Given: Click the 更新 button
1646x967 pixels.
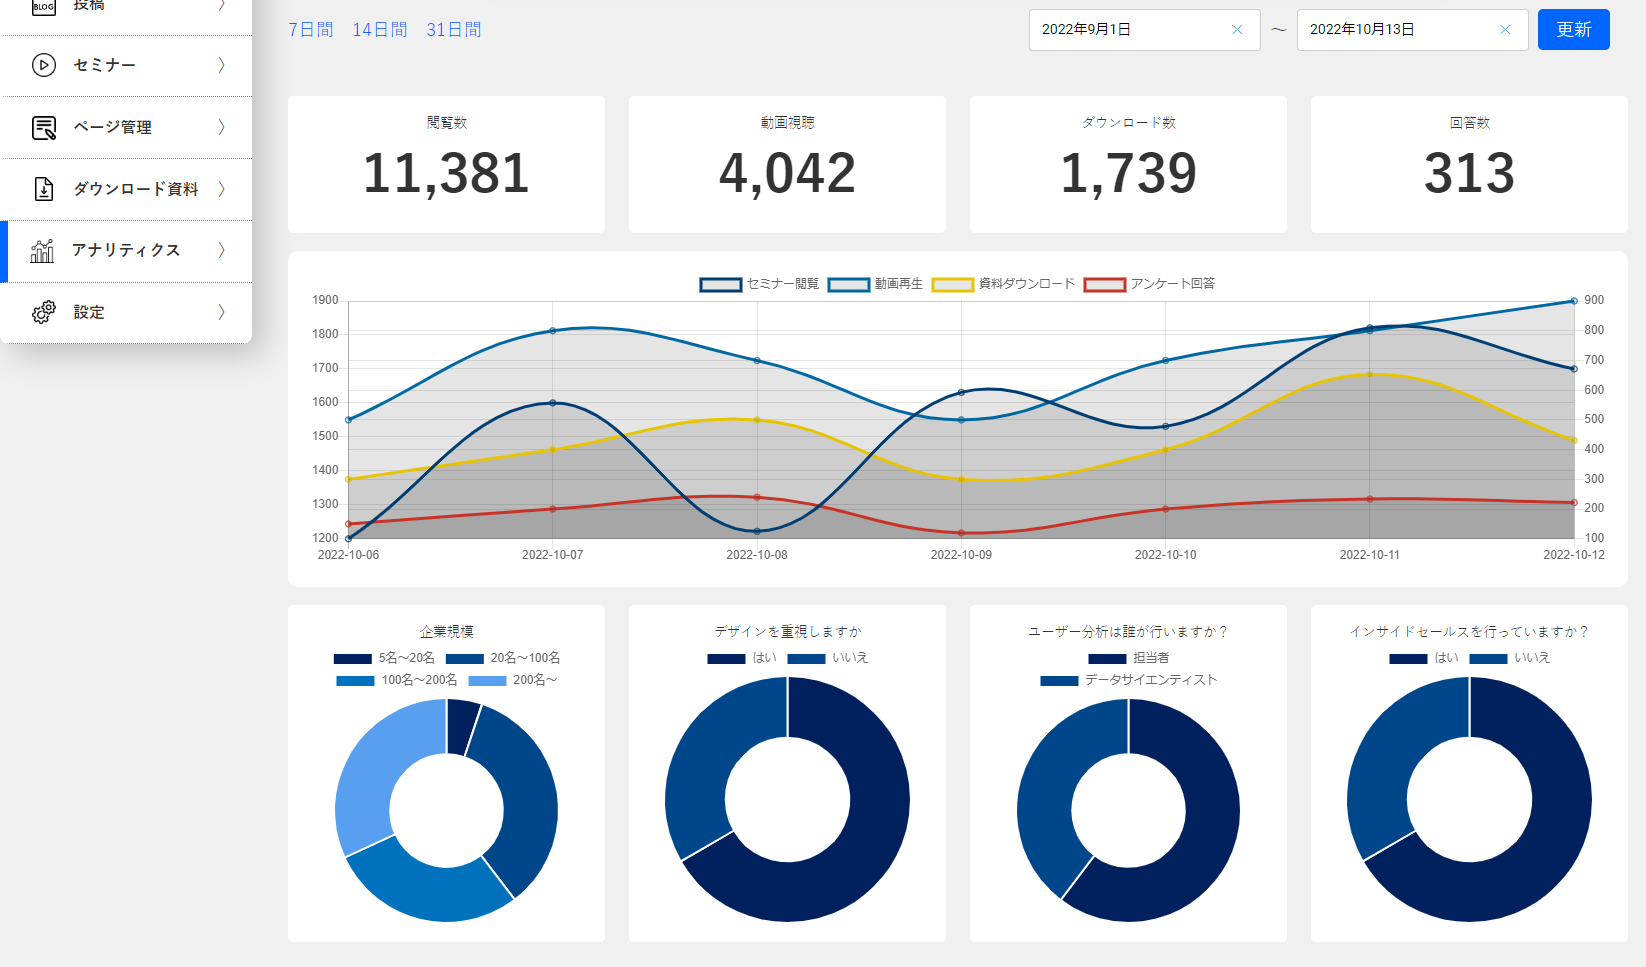Looking at the screenshot, I should point(1573,30).
